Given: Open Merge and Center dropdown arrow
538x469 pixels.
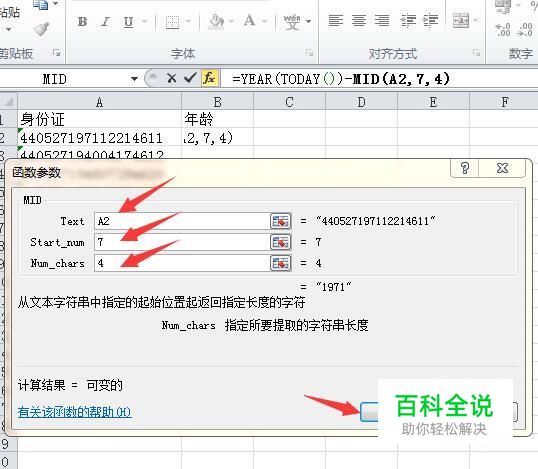Looking at the screenshot, I should [x=476, y=21].
